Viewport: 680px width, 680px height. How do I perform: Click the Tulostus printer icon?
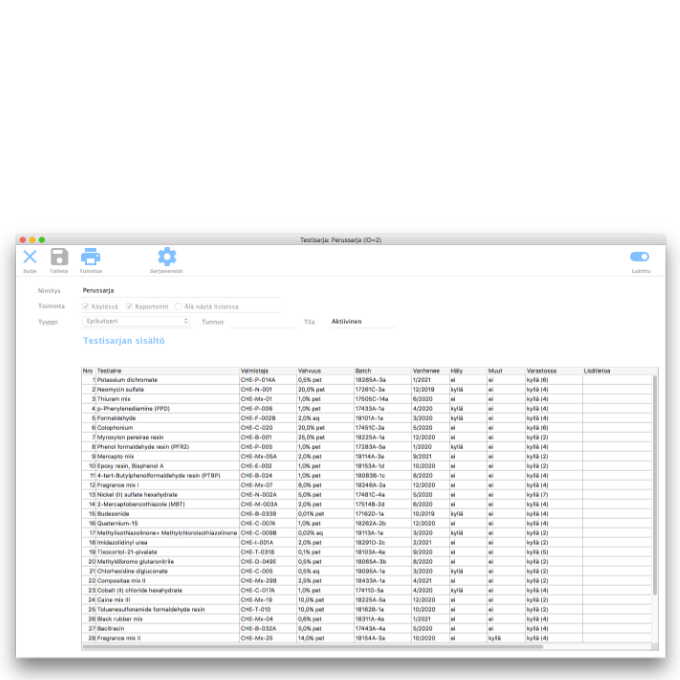click(90, 257)
